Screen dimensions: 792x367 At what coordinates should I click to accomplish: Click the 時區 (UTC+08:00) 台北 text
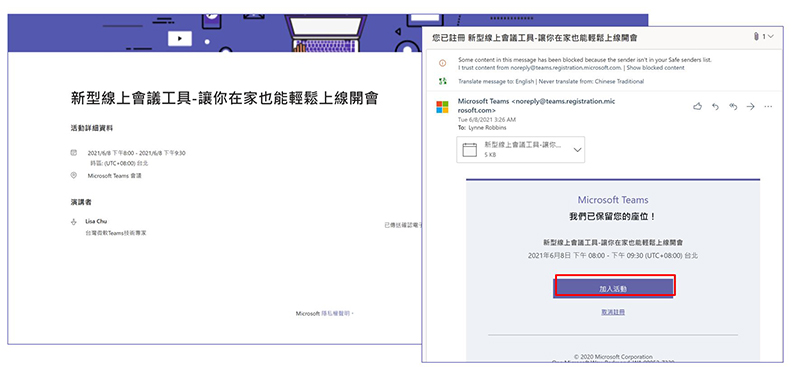pyautogui.click(x=119, y=163)
